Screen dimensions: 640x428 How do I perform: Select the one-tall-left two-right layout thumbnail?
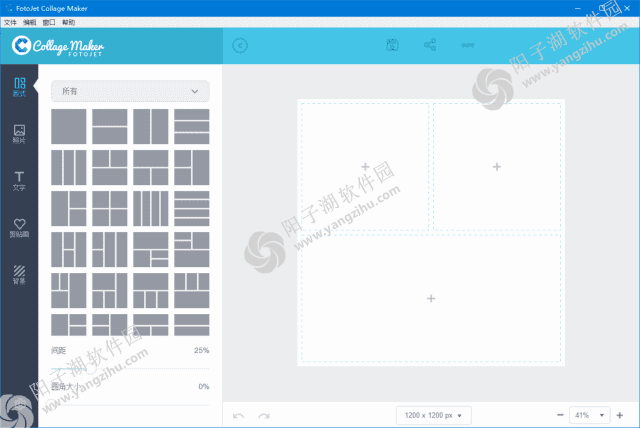tap(69, 208)
